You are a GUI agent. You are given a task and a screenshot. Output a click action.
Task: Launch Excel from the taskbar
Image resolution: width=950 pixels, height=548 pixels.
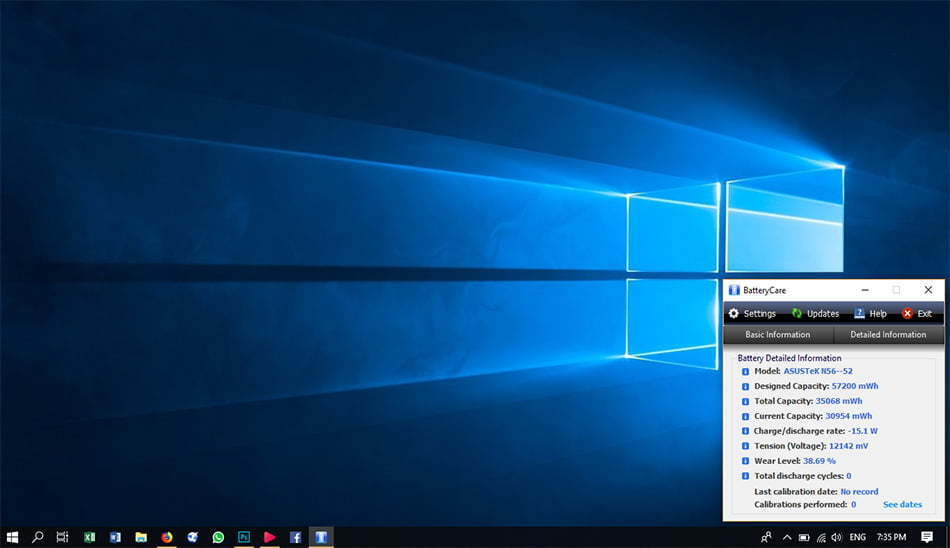pyautogui.click(x=90, y=537)
